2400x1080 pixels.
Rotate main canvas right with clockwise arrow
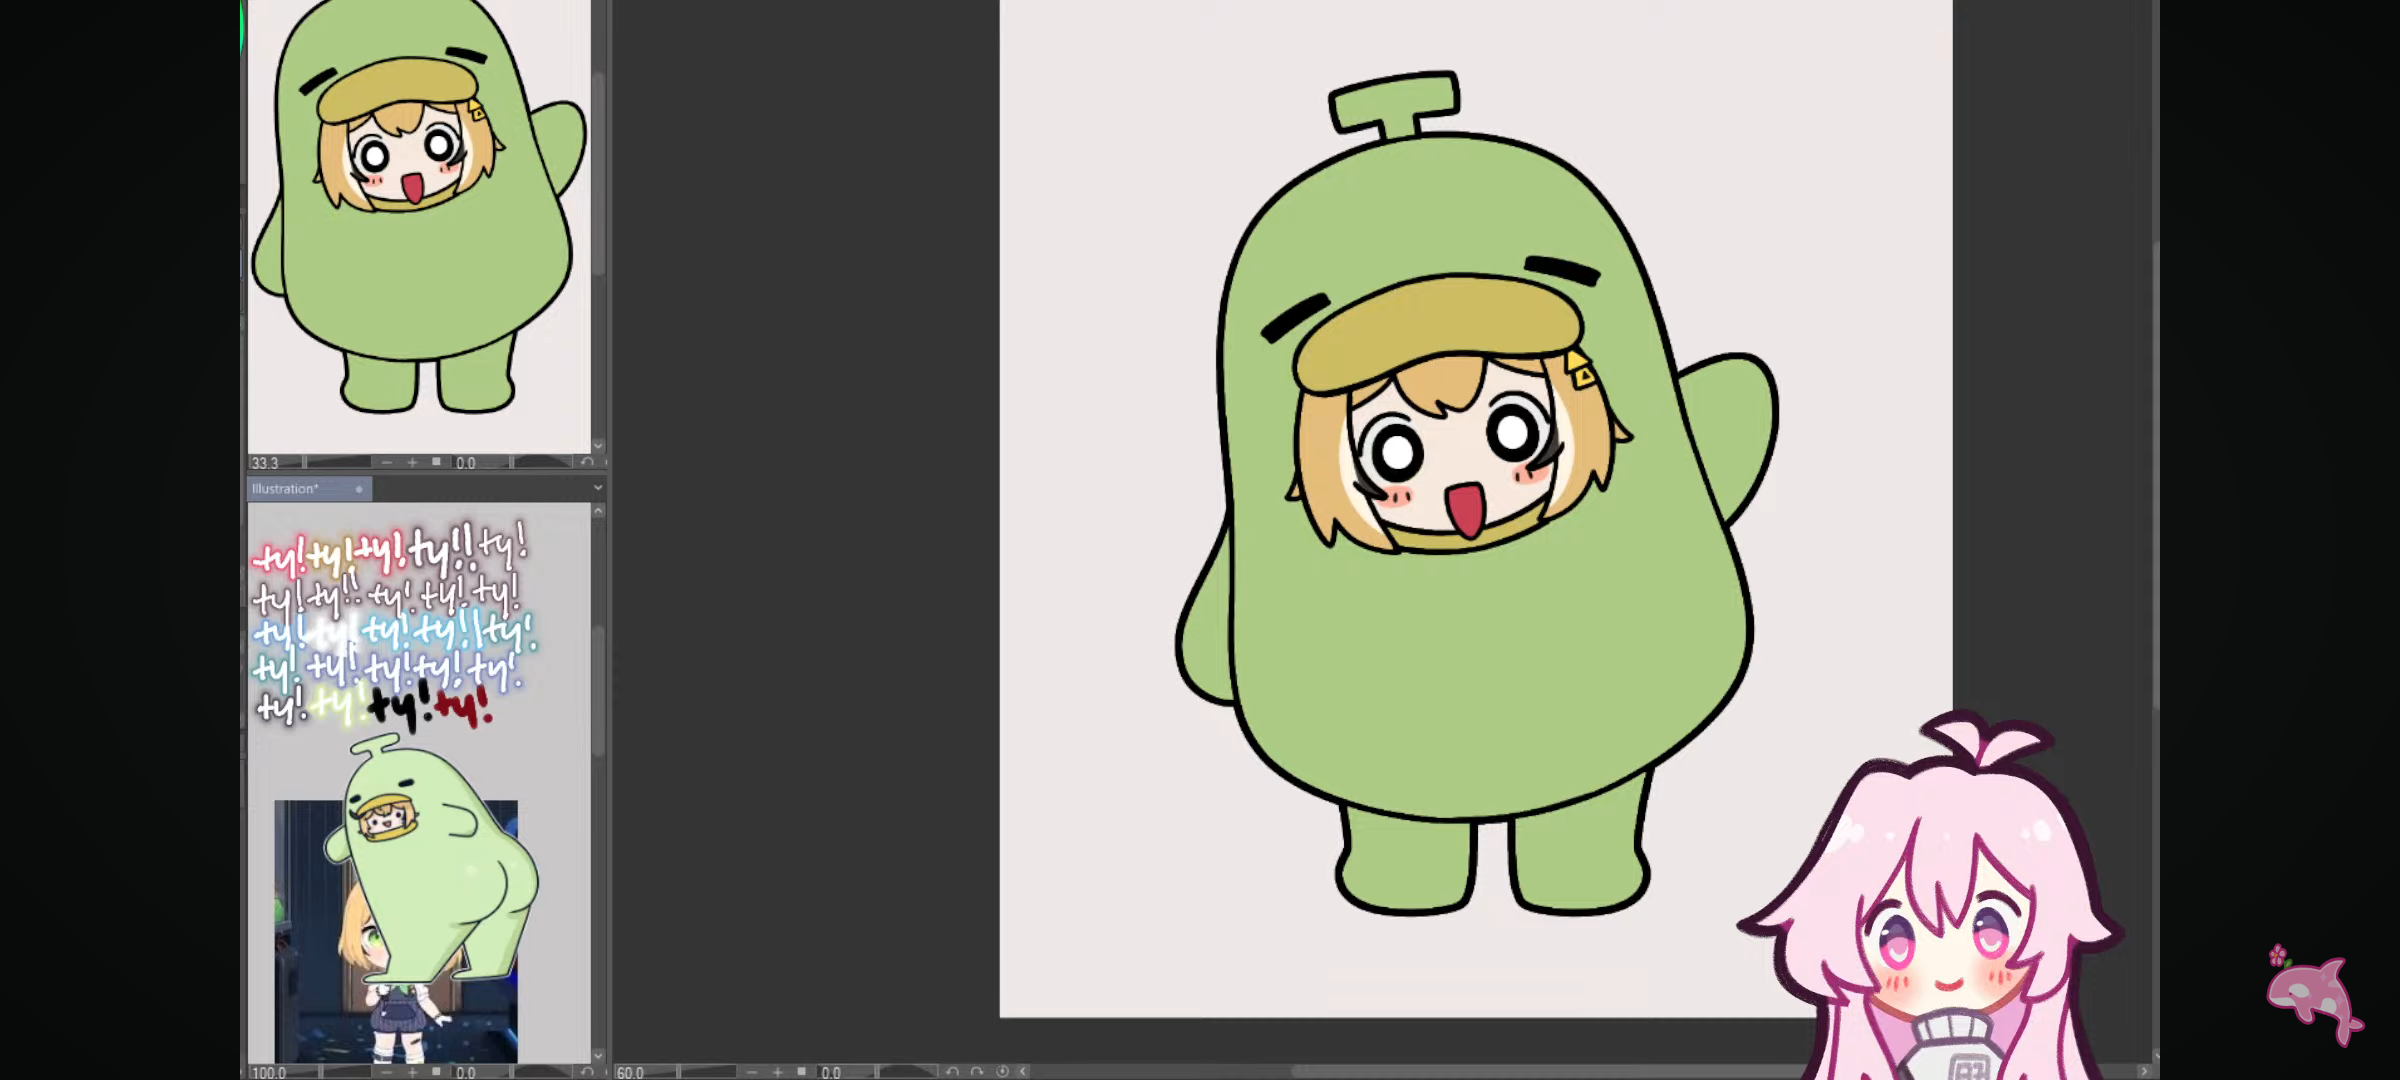point(977,1072)
